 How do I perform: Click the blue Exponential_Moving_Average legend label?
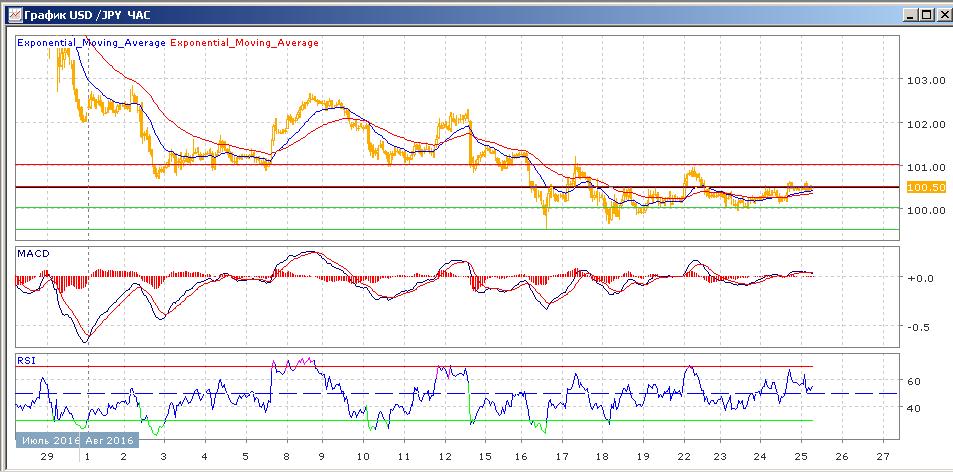coord(91,43)
